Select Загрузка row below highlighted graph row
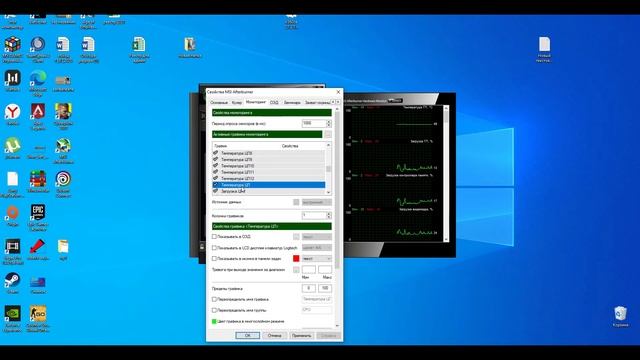 tap(269, 191)
